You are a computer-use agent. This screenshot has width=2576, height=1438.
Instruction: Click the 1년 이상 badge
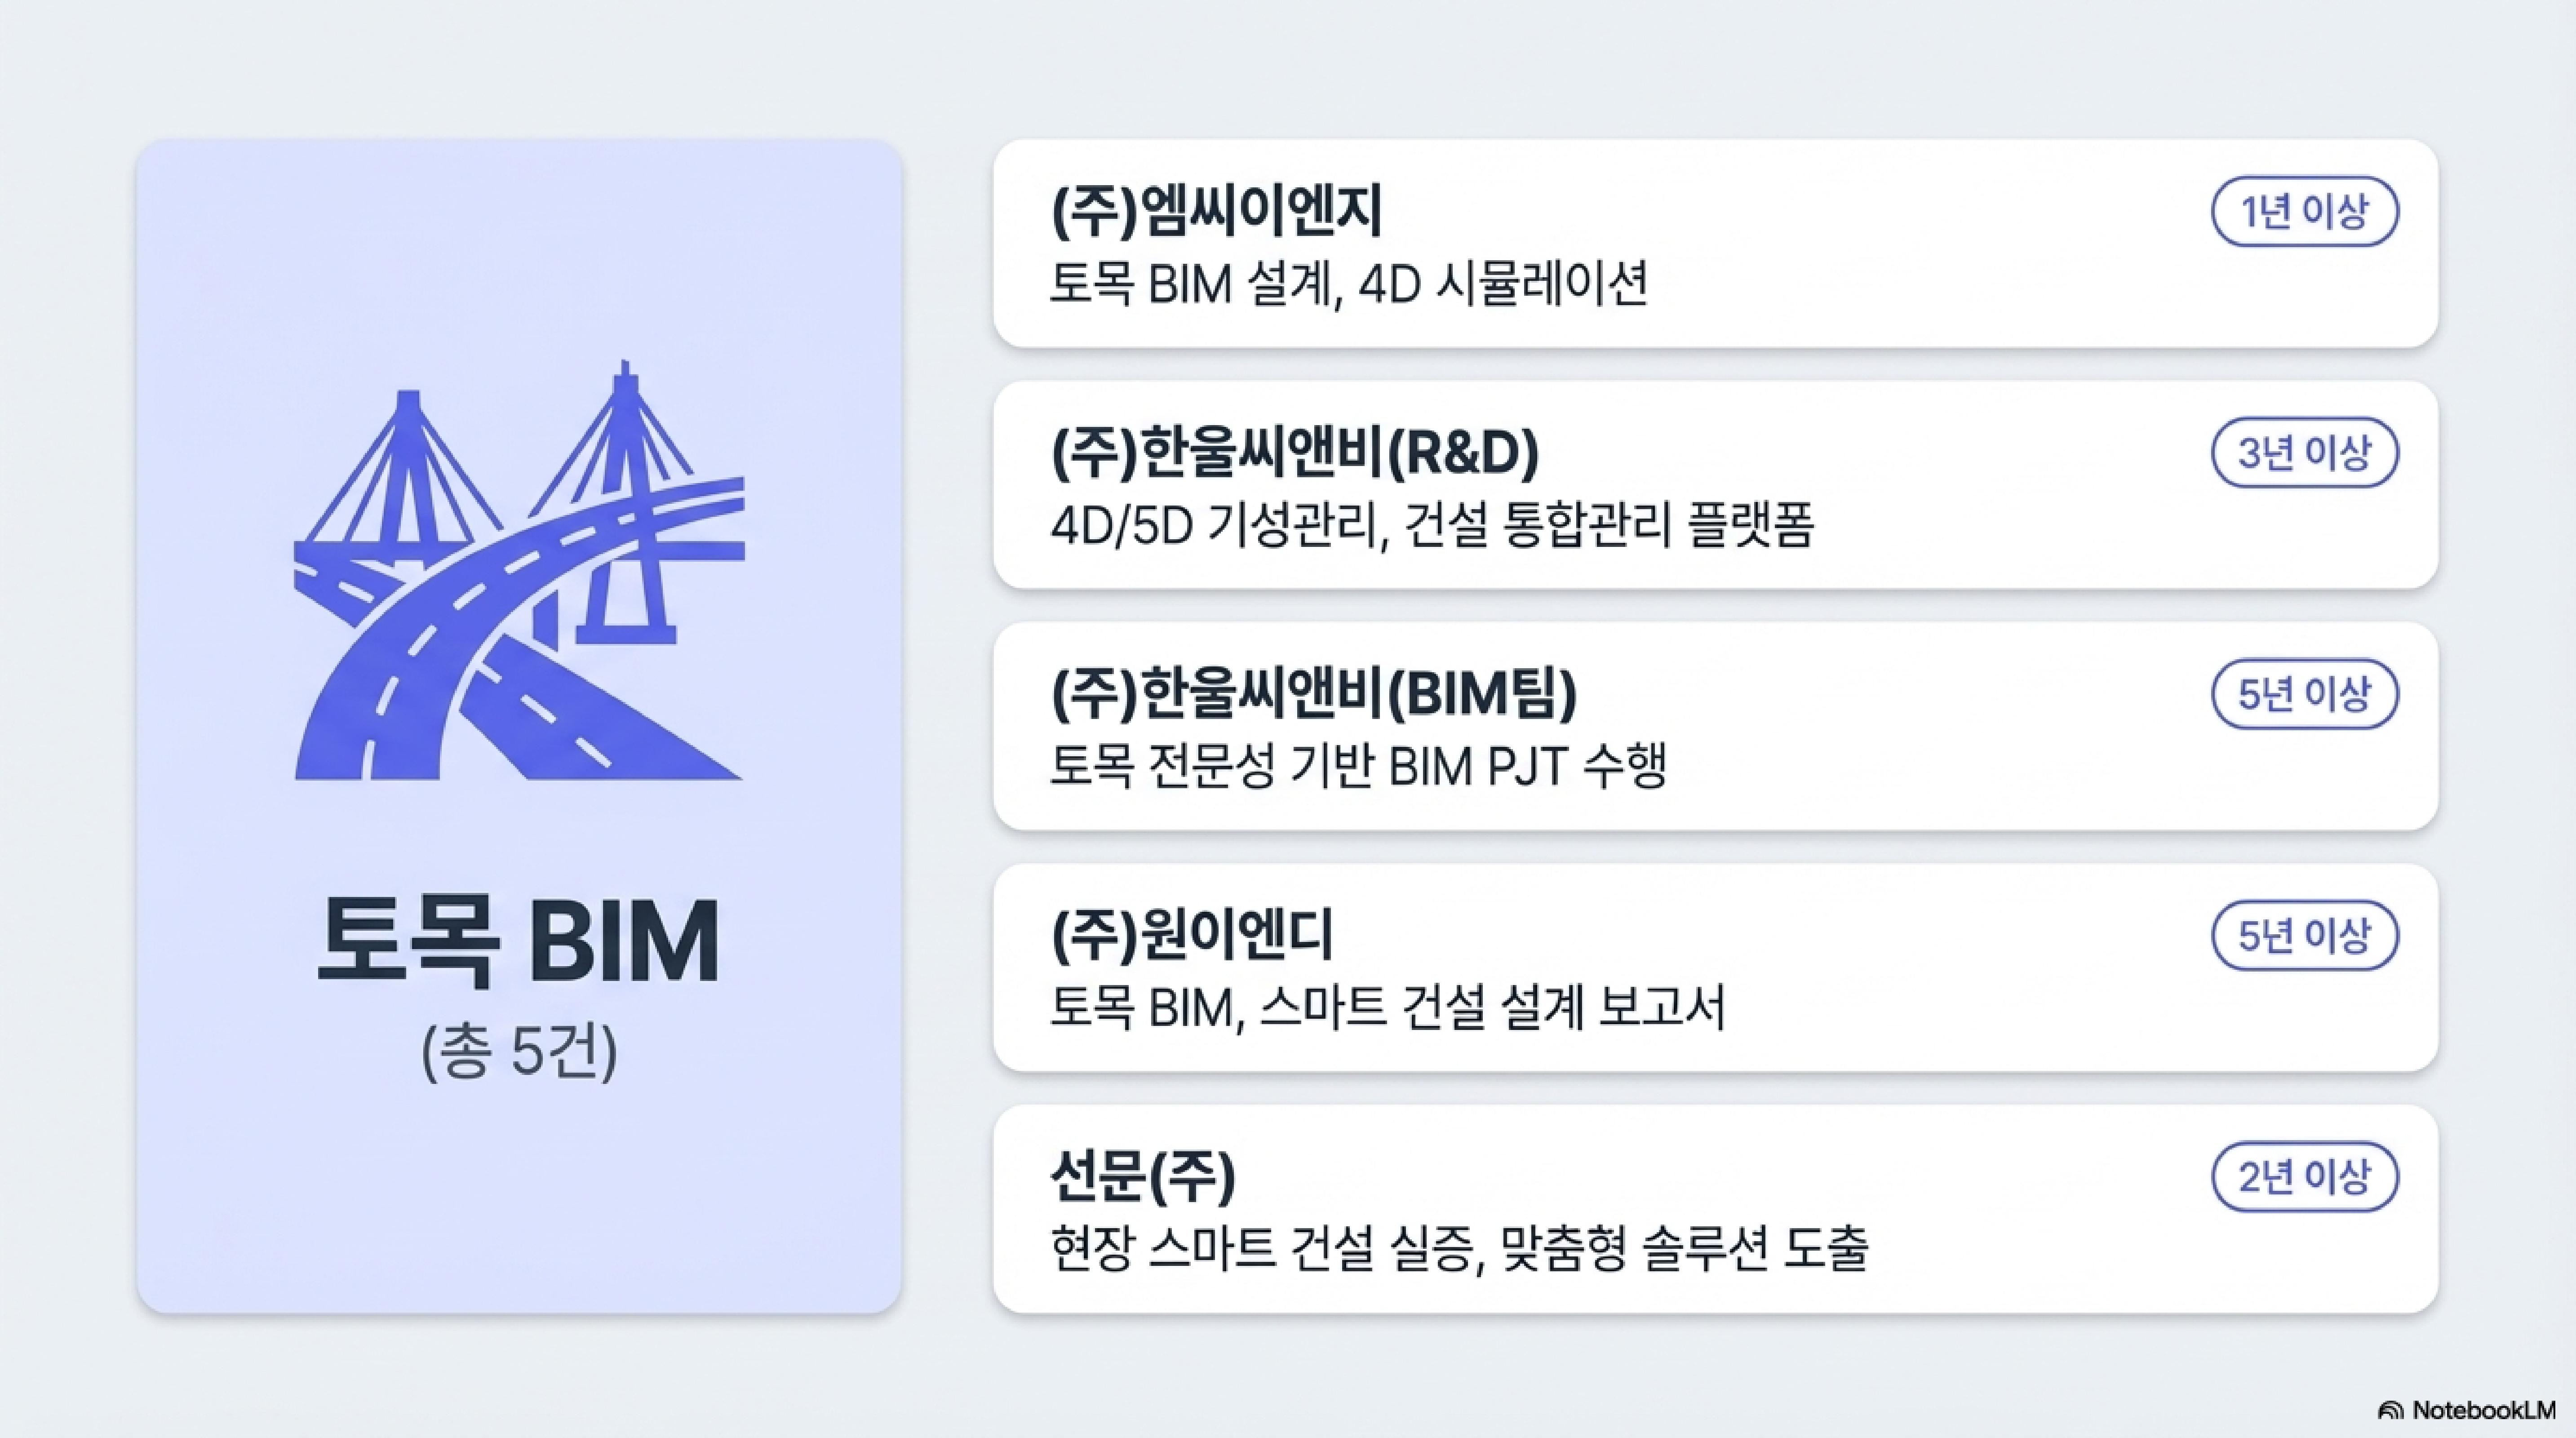point(2304,211)
